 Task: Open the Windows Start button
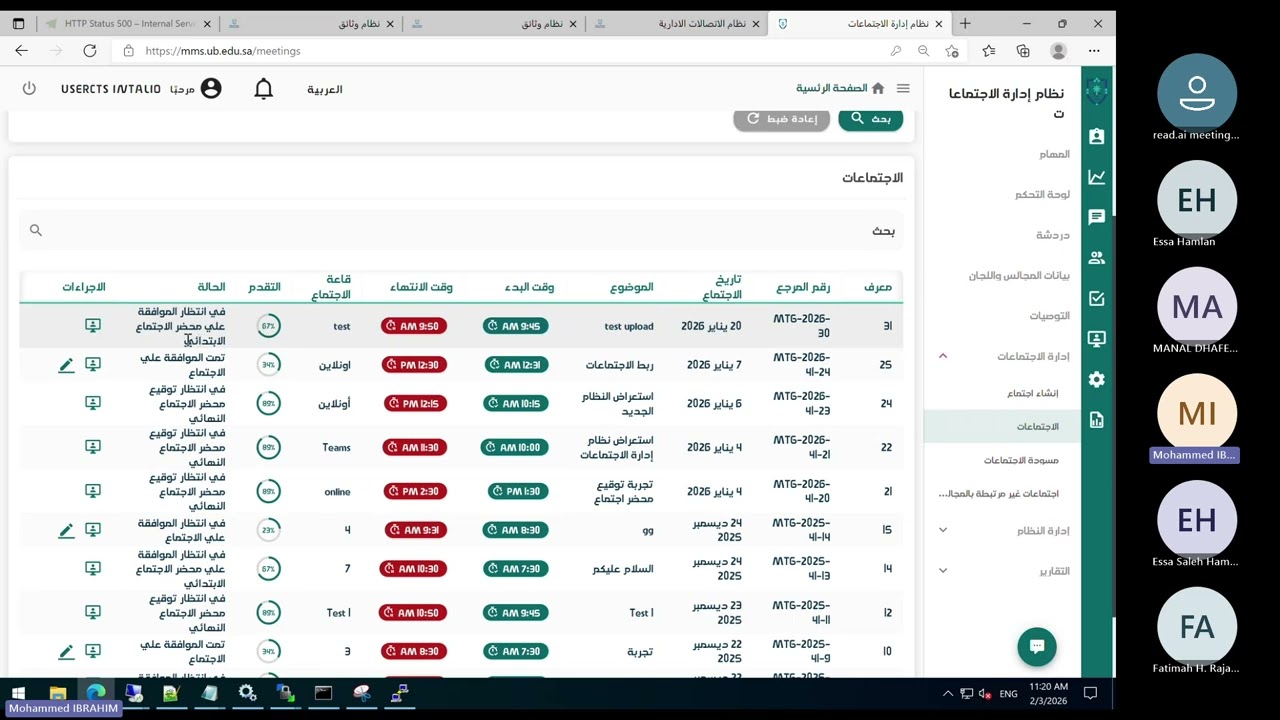18,693
